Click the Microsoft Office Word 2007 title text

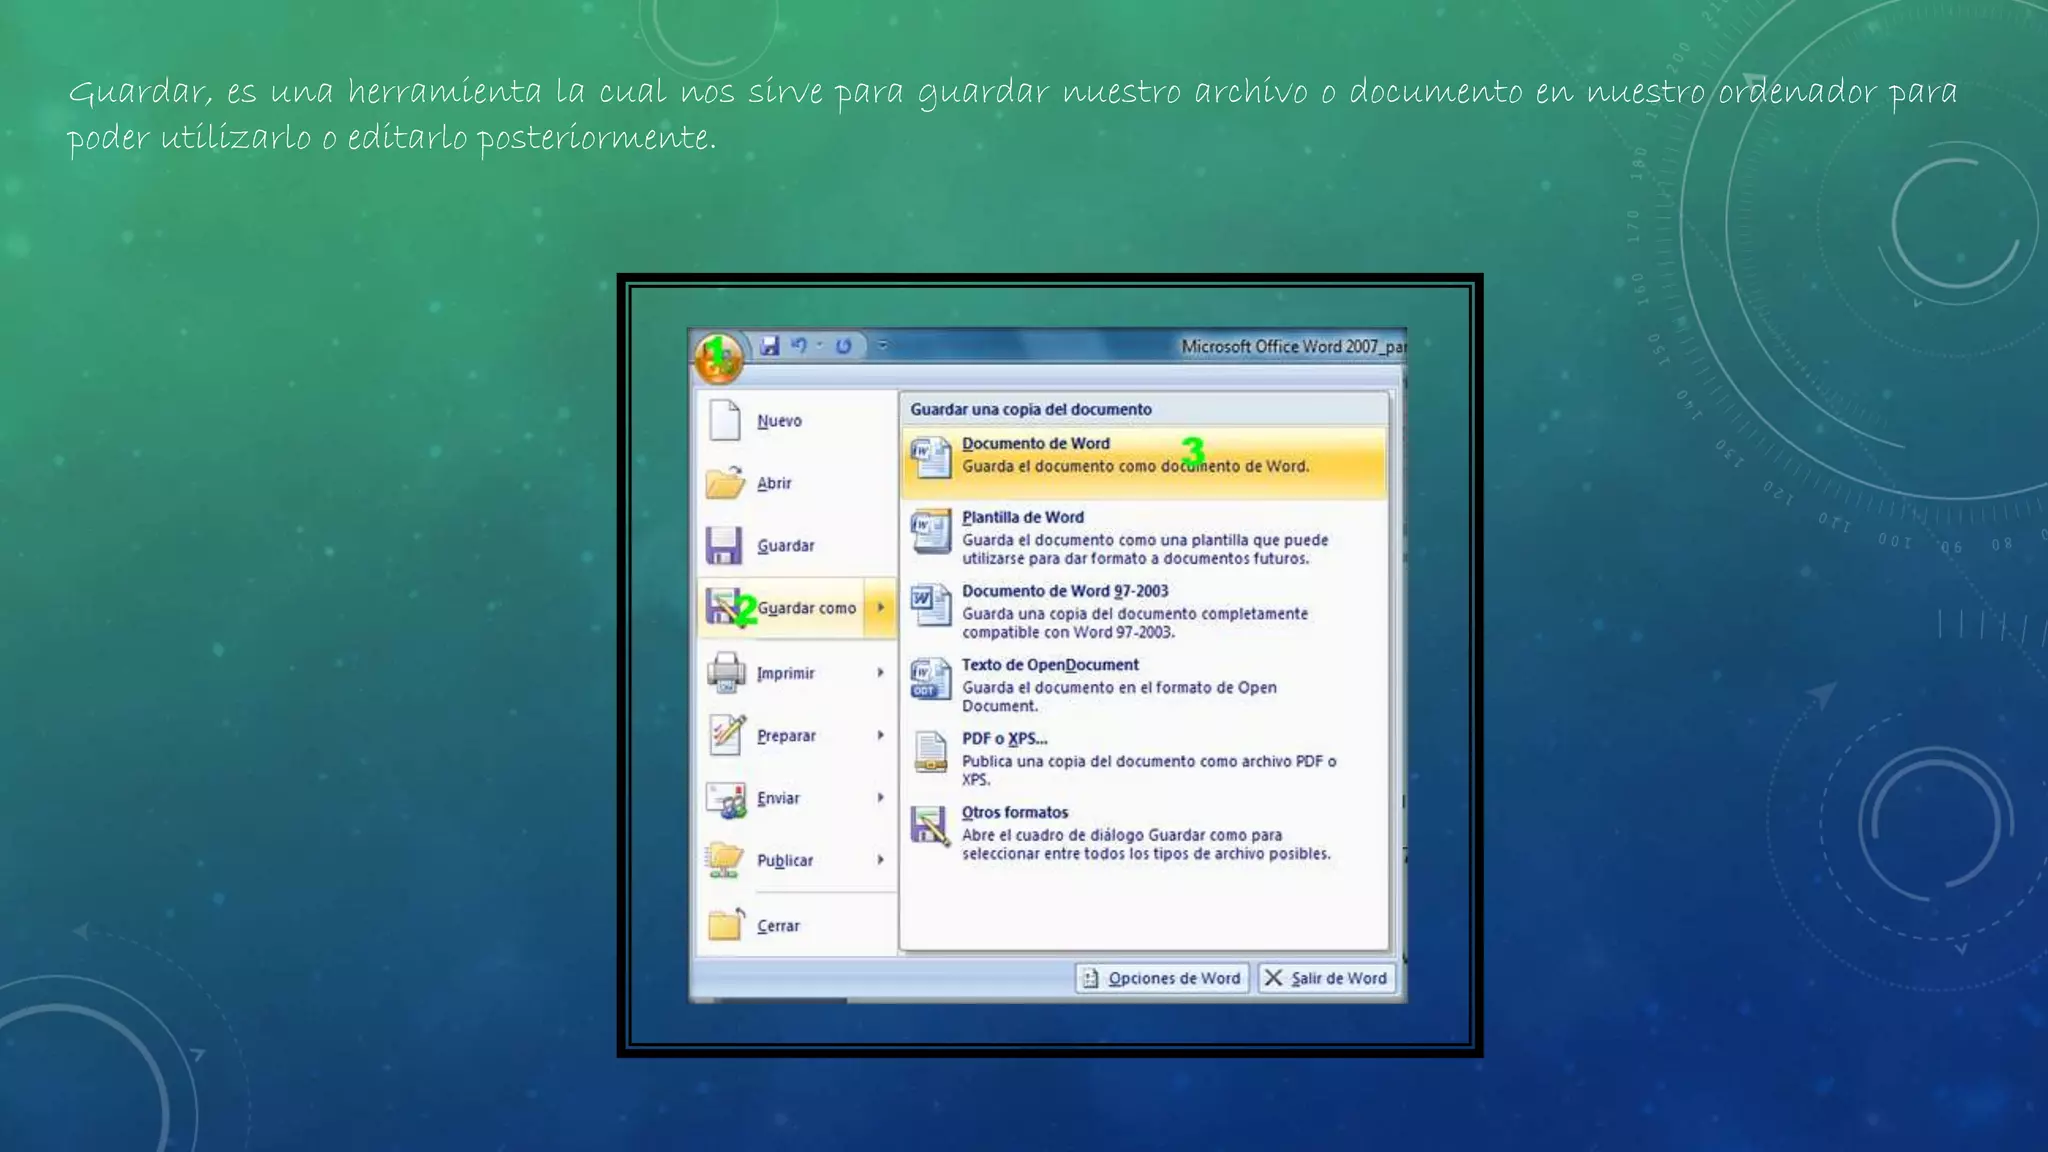tap(1293, 347)
